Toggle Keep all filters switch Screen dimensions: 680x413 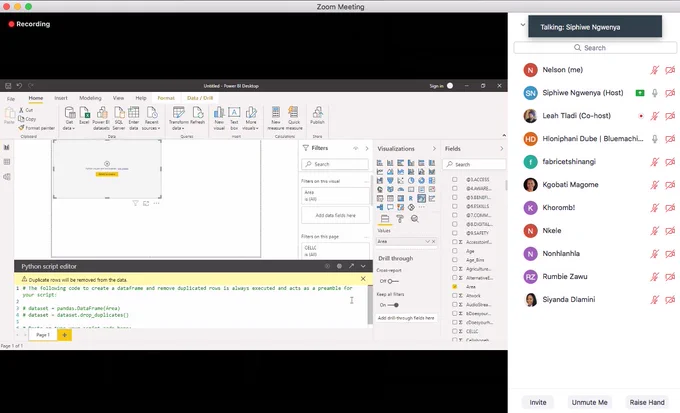(x=393, y=305)
